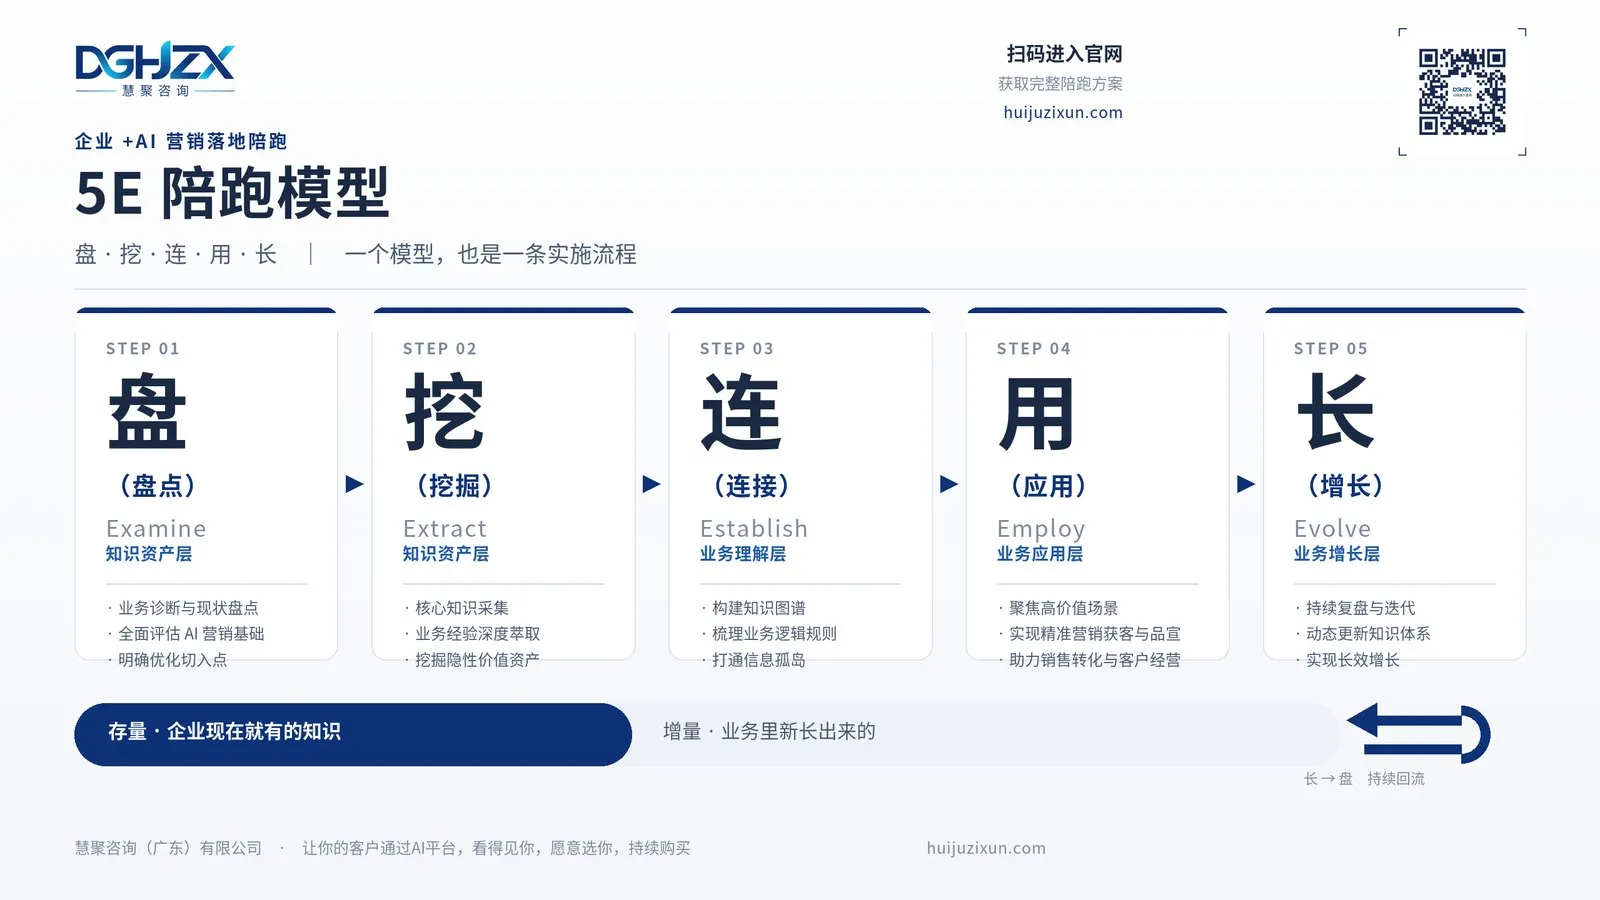The image size is (1600, 900).
Task: Click the large 长 character in Step 05
Action: [x=1335, y=412]
